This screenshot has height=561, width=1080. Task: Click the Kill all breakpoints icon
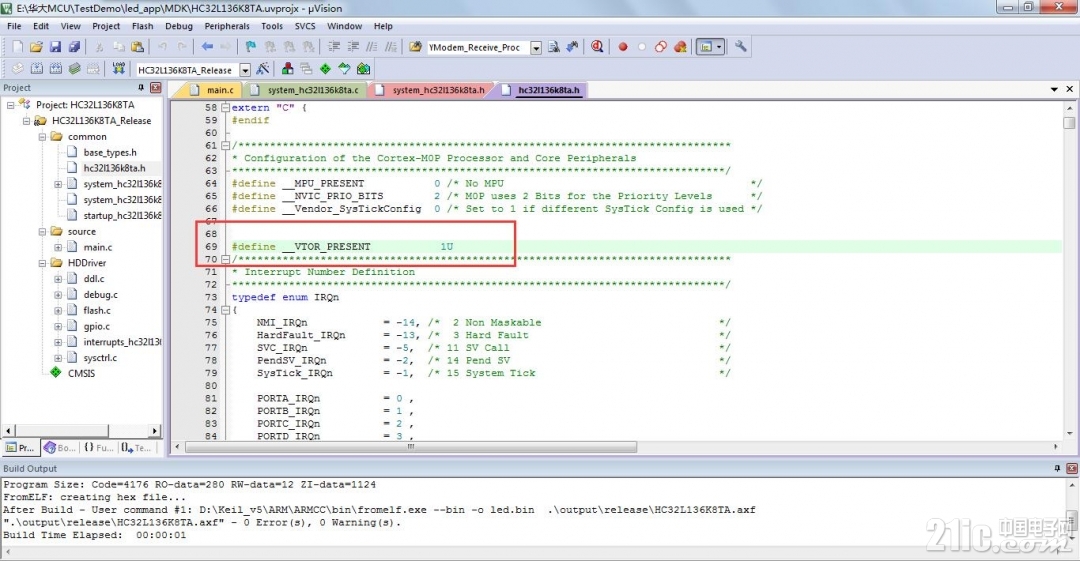pos(681,47)
